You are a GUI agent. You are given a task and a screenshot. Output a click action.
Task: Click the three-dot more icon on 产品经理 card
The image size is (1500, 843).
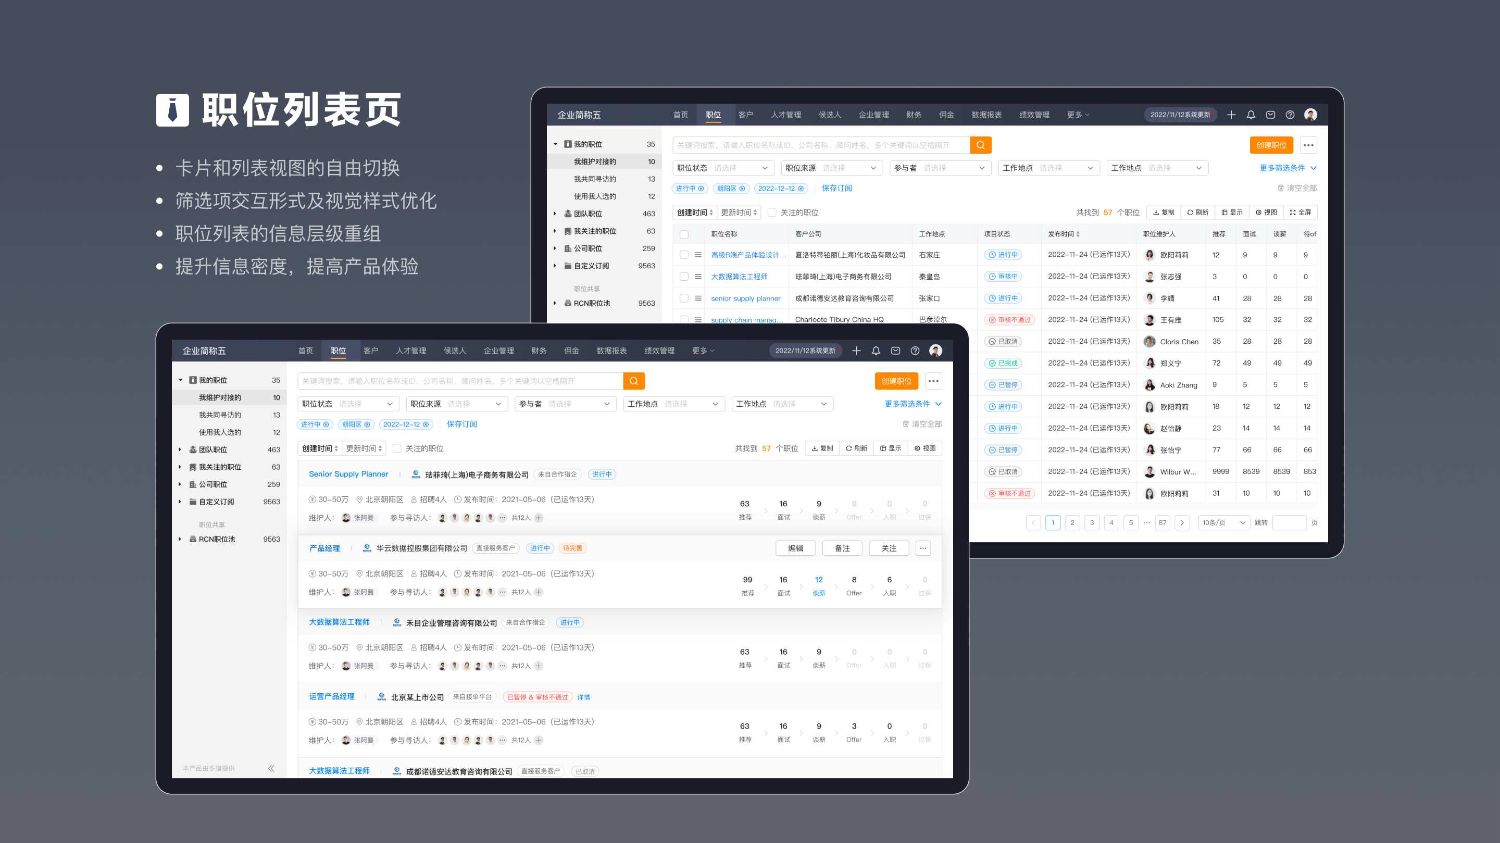point(922,548)
